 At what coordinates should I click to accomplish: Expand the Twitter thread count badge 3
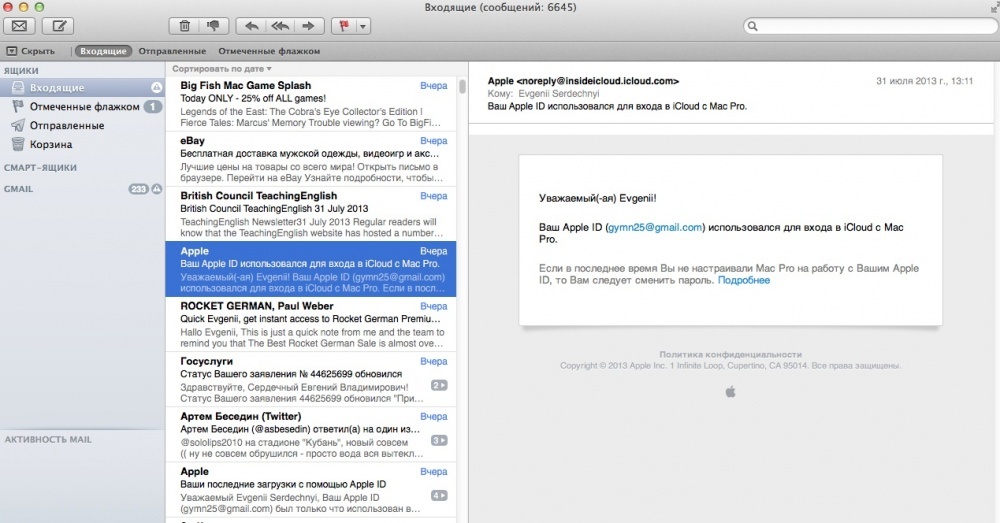pos(439,440)
